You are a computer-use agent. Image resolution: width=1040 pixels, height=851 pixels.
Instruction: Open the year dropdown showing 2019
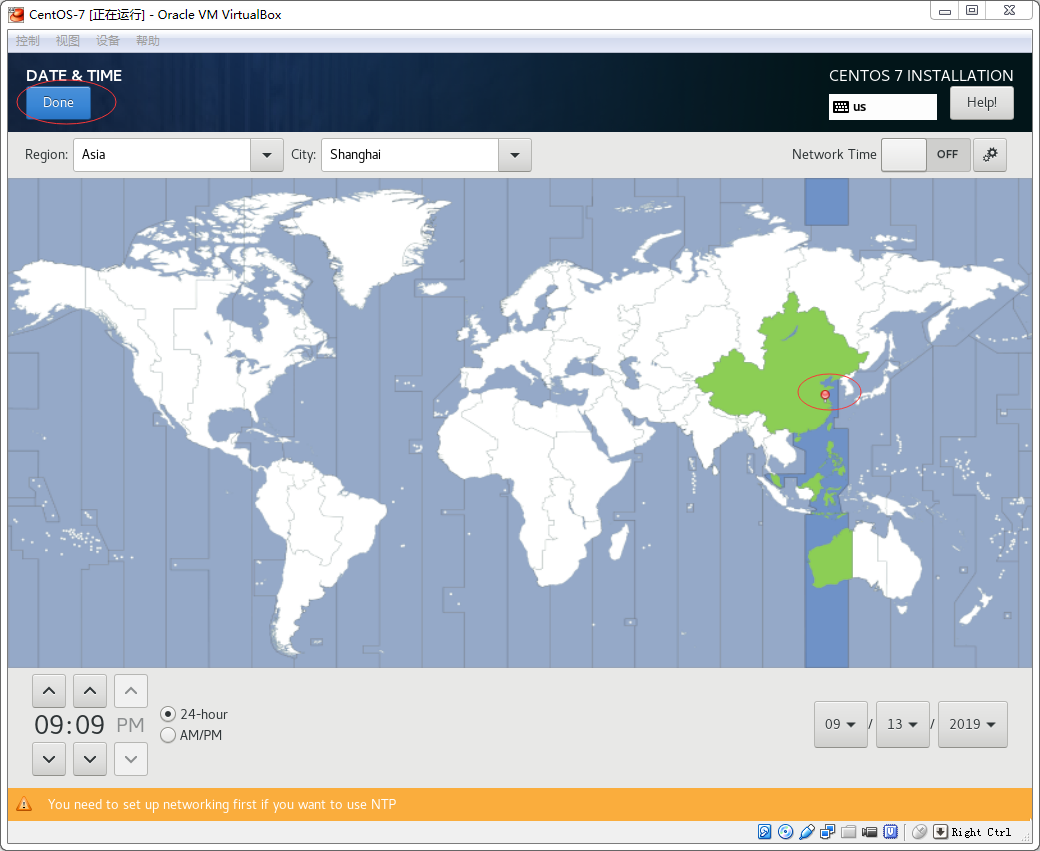click(x=972, y=725)
